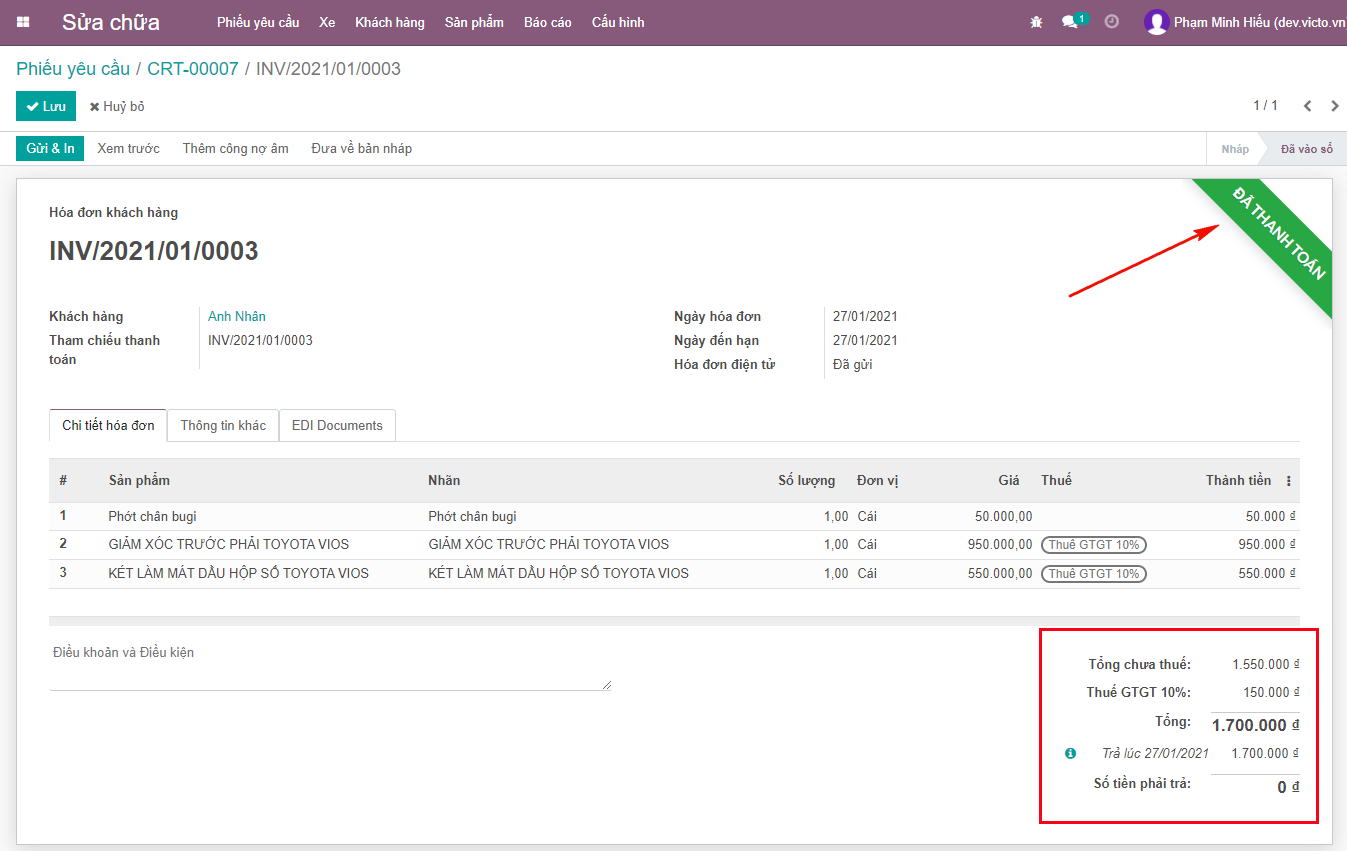Click the total amount 1.700.000 đ
This screenshot has width=1347, height=851.
[x=1255, y=725]
